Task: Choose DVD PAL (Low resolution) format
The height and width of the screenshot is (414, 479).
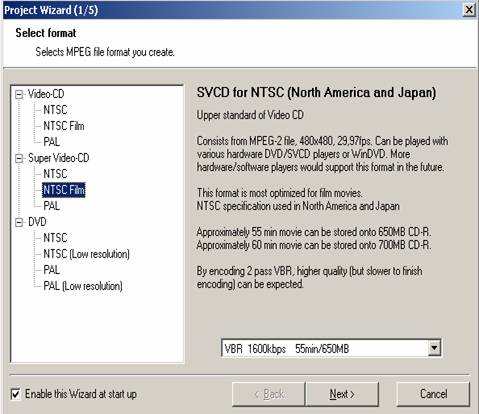Action: (83, 286)
